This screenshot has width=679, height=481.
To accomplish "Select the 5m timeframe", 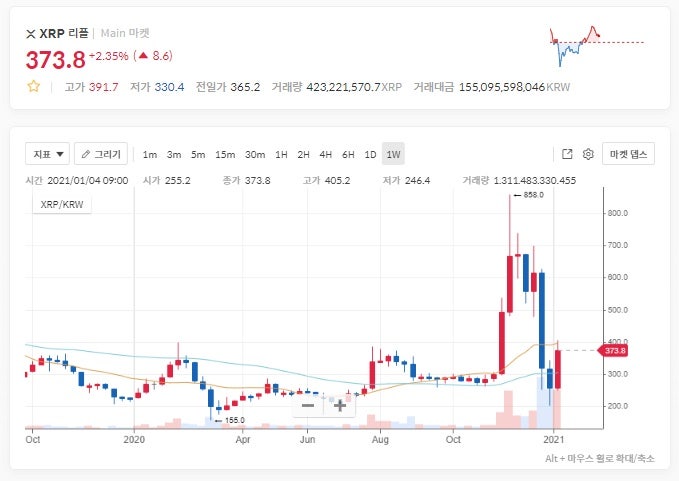I will pyautogui.click(x=198, y=155).
